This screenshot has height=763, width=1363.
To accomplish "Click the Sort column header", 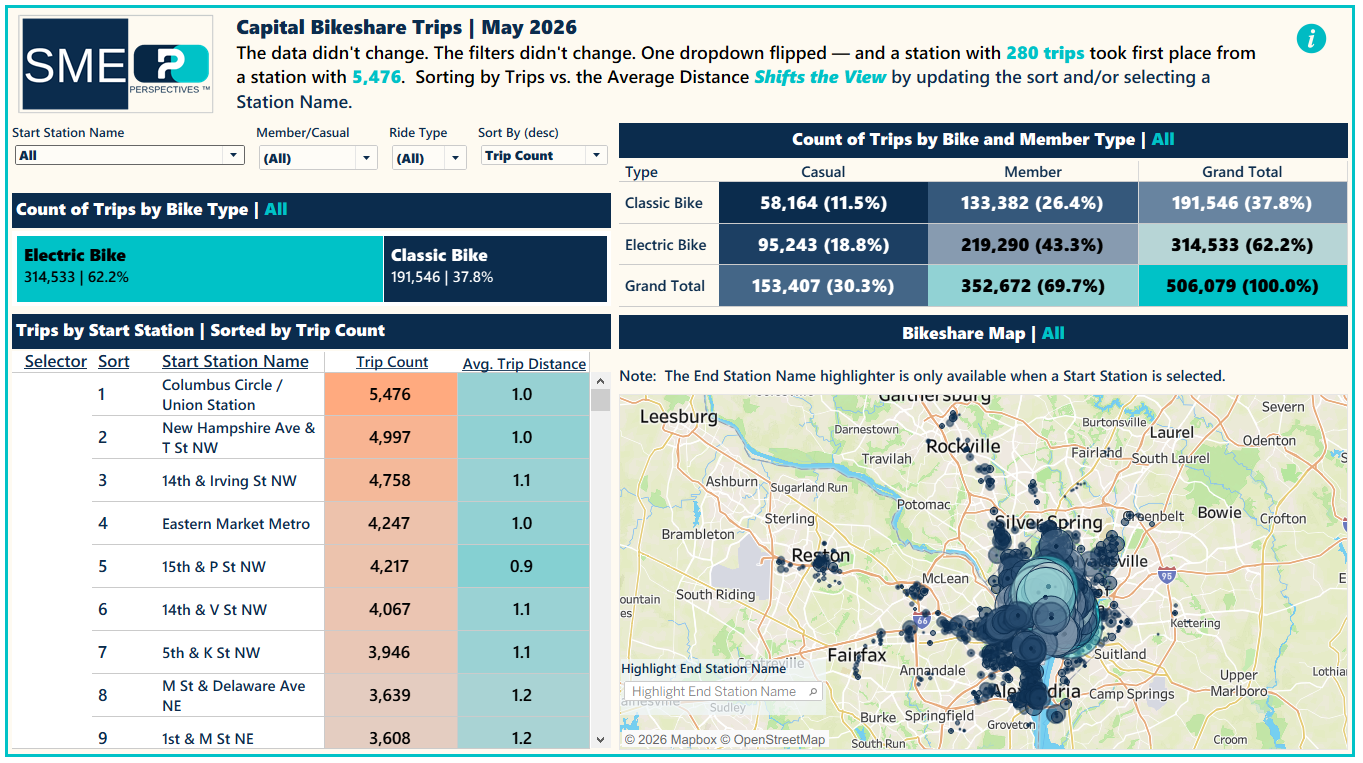I will point(114,362).
